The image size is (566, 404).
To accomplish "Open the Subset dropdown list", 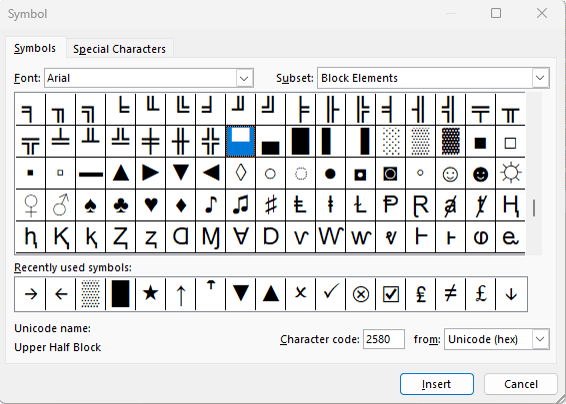I will (x=540, y=78).
